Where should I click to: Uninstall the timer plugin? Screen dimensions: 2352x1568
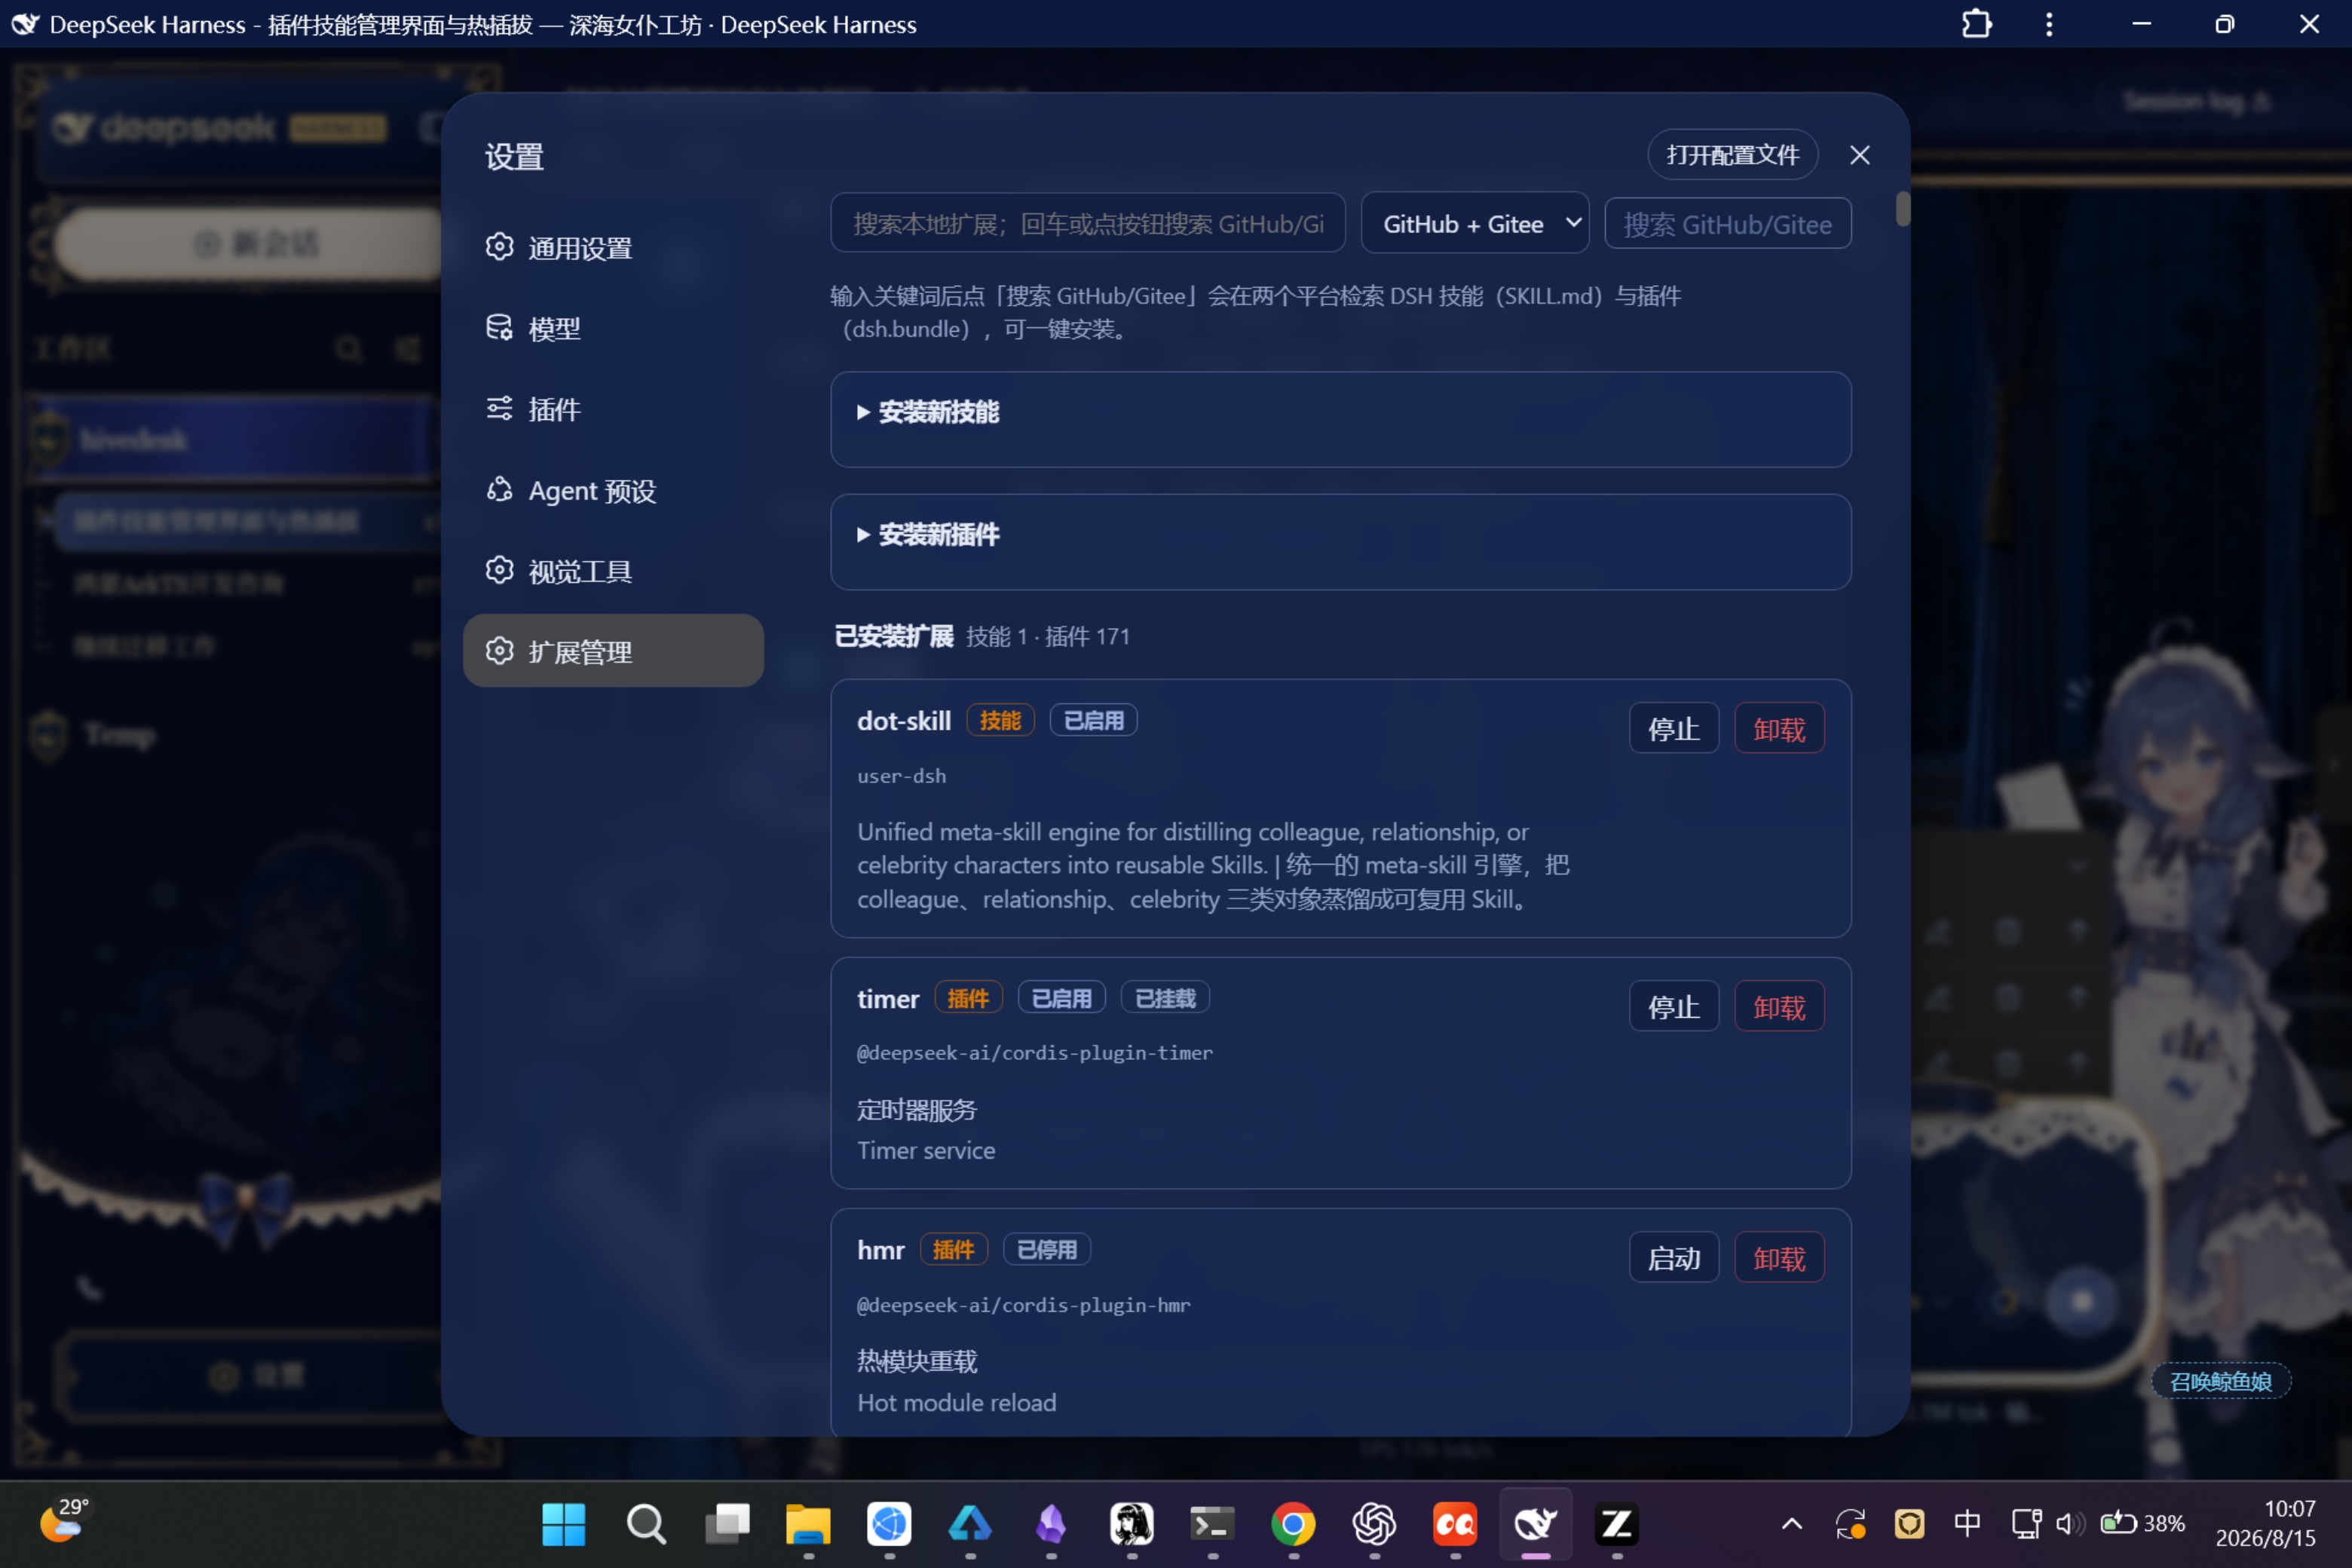pyautogui.click(x=1779, y=1007)
